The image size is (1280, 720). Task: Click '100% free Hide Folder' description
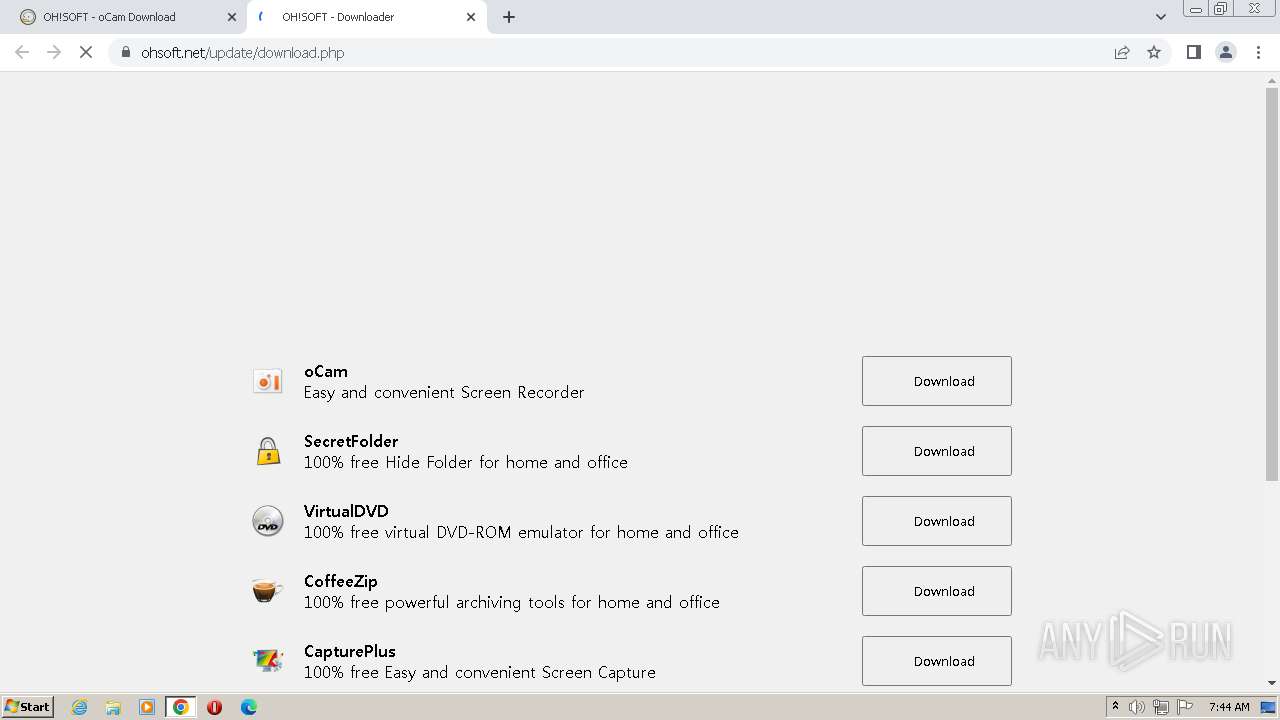[466, 462]
